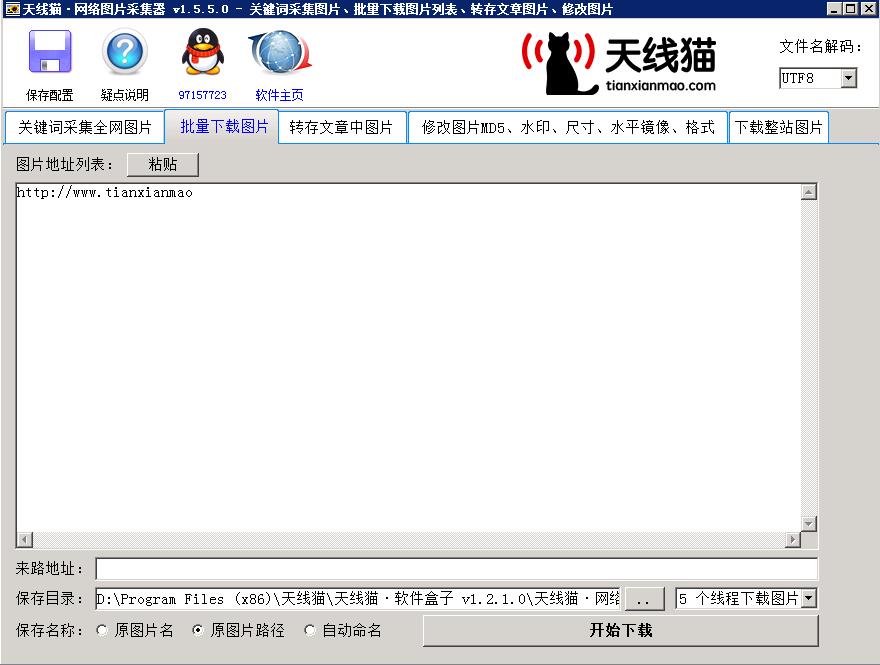Click the app icon in the title bar
Screen dimensions: 880x665
pyautogui.click(x=11, y=8)
